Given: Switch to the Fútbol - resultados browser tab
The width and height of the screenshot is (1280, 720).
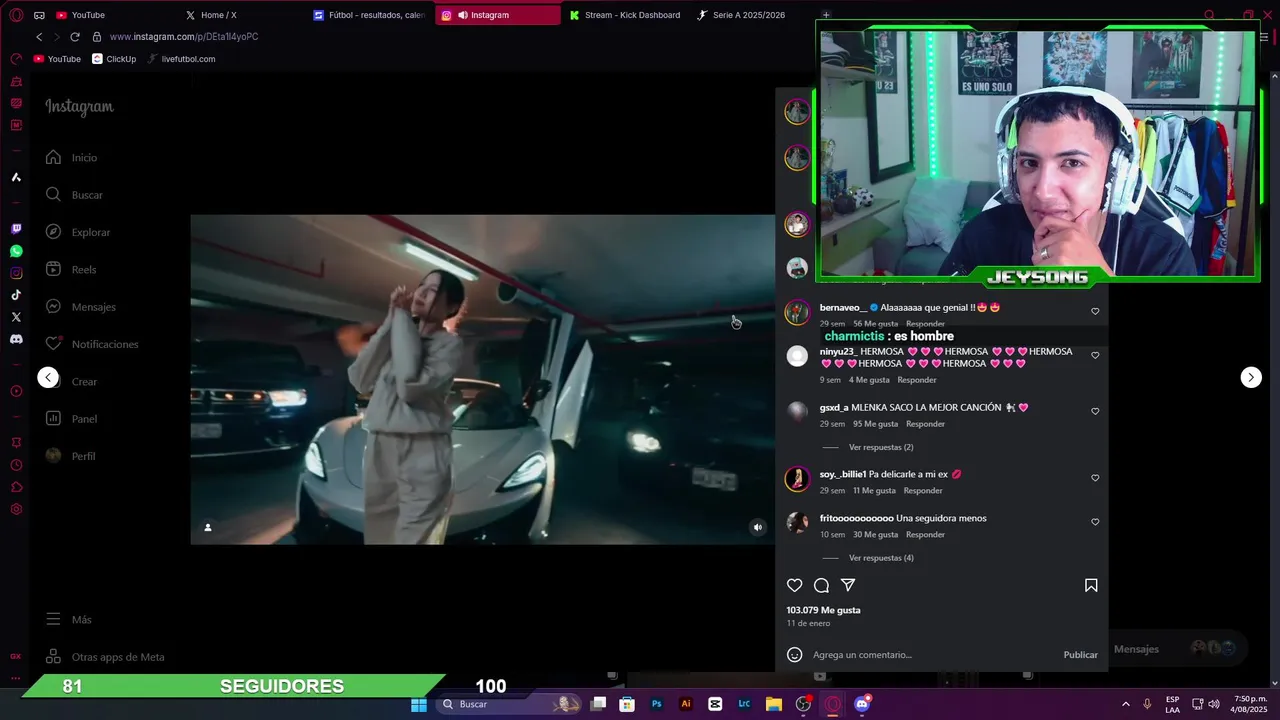Looking at the screenshot, I should (368, 15).
